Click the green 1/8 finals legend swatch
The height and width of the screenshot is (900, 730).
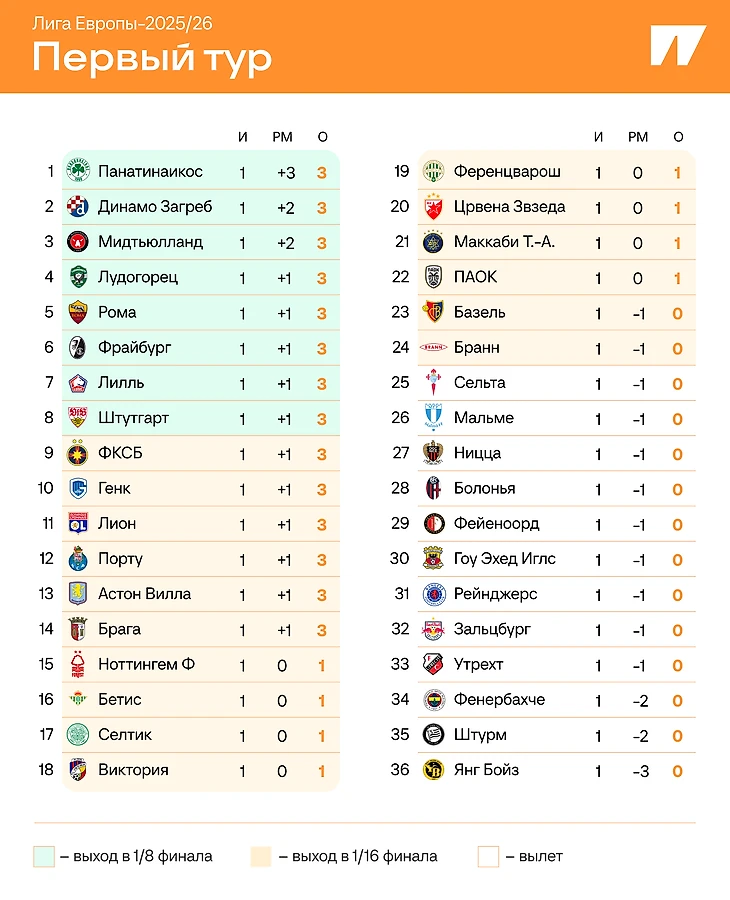(x=43, y=856)
